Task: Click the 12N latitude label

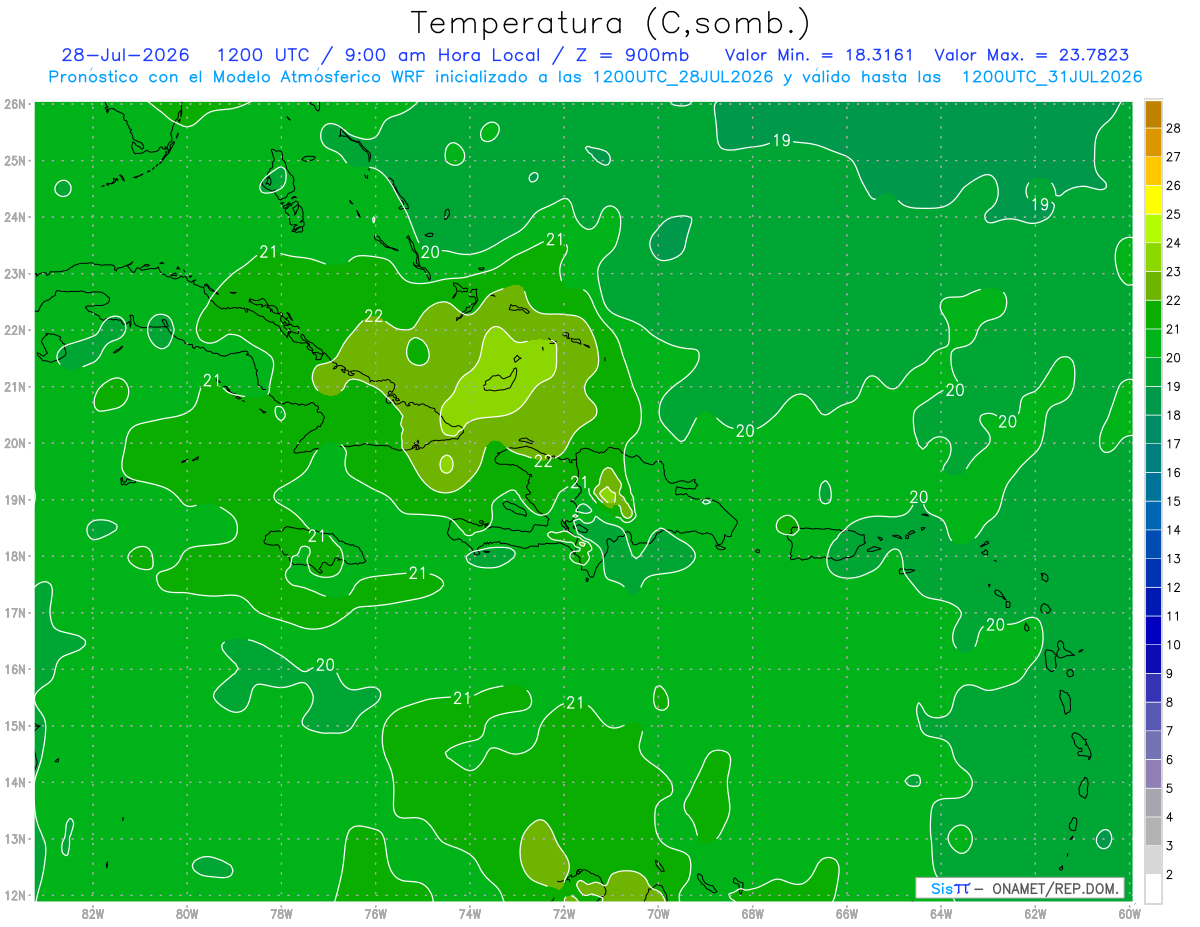Action: pyautogui.click(x=14, y=895)
